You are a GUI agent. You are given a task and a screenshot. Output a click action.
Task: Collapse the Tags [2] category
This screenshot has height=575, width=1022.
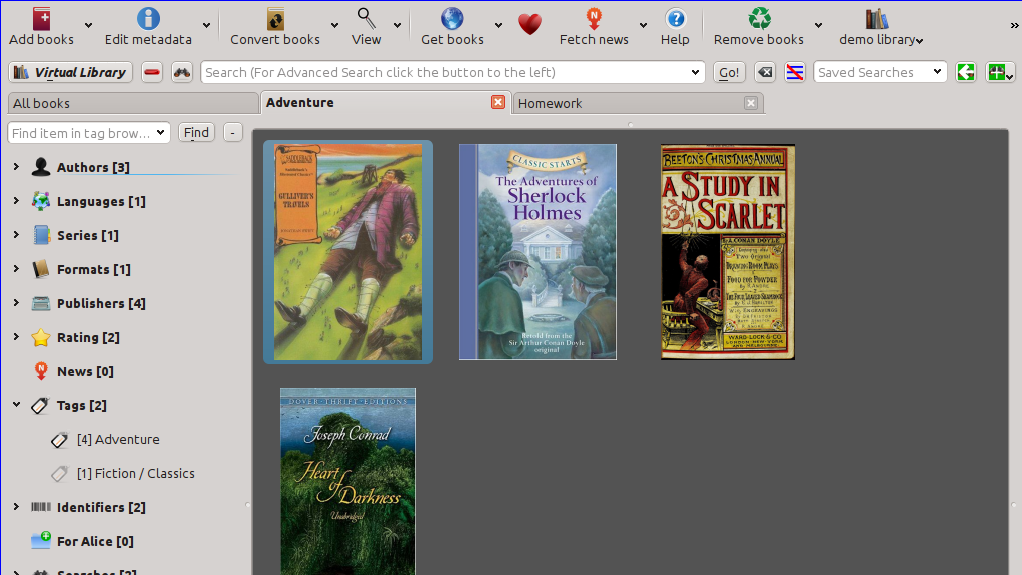click(x=16, y=405)
